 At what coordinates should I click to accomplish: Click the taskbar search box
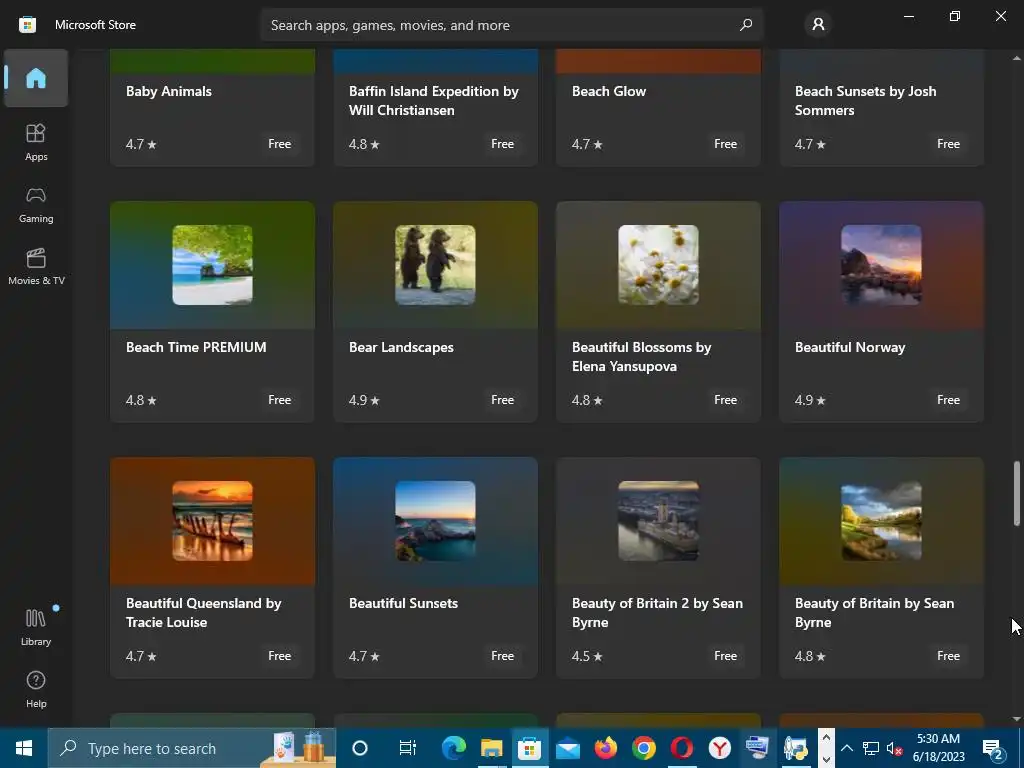point(191,748)
